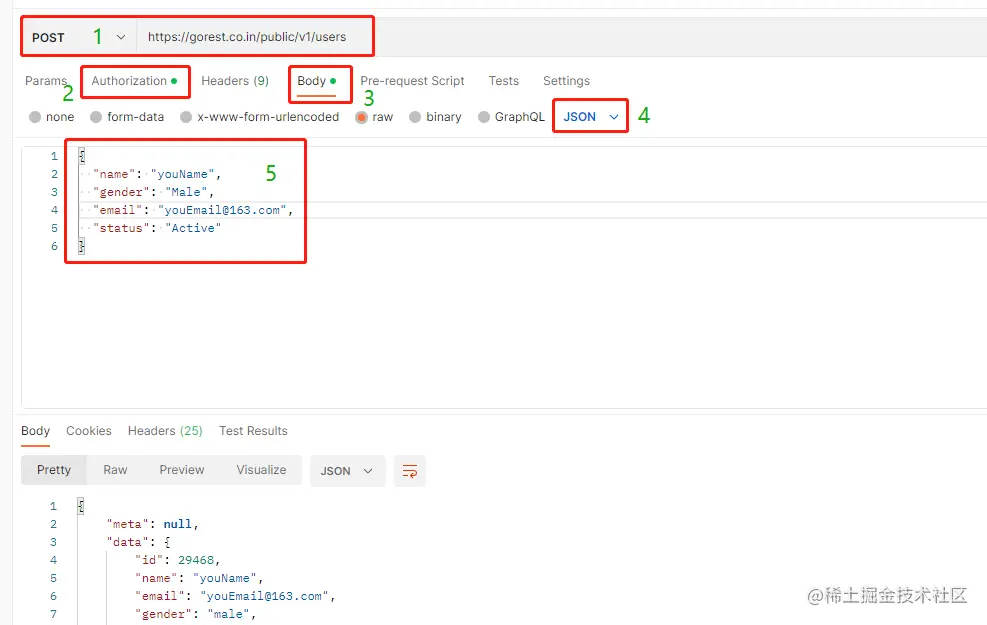Image resolution: width=987 pixels, height=625 pixels.
Task: Select the request Body tab
Action: (317, 81)
